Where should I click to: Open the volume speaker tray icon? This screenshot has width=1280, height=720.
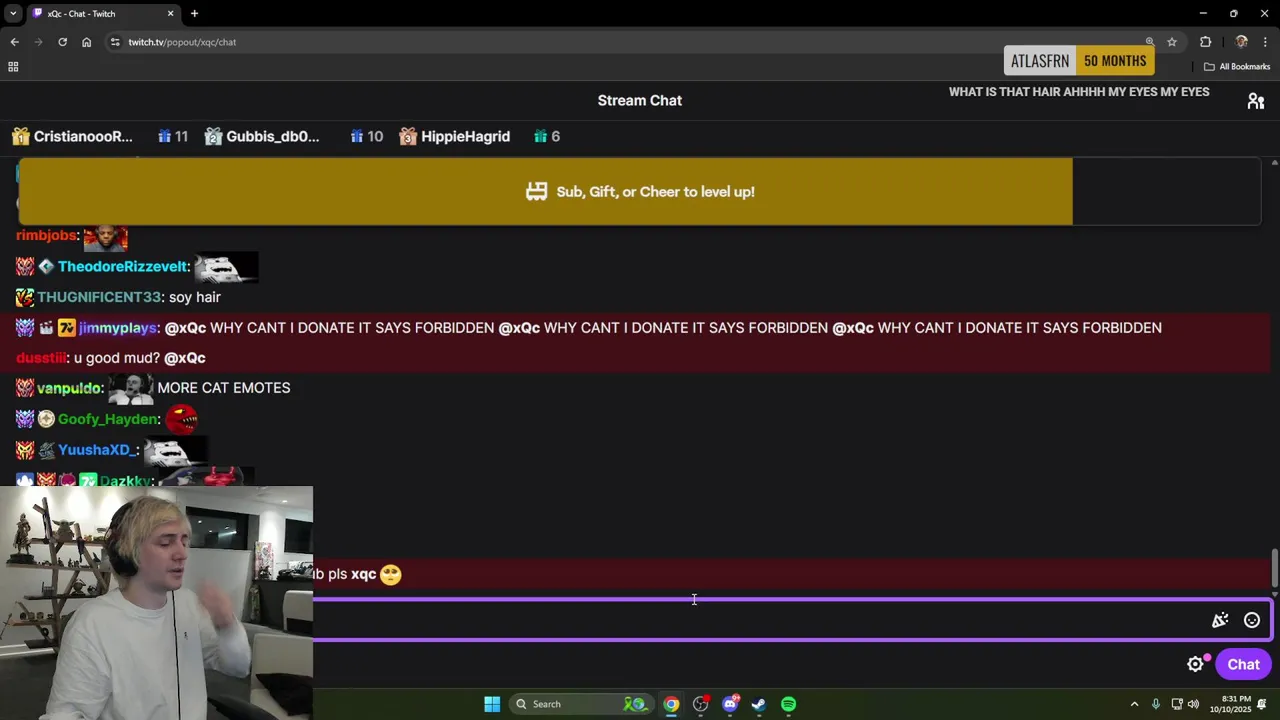coord(1193,704)
